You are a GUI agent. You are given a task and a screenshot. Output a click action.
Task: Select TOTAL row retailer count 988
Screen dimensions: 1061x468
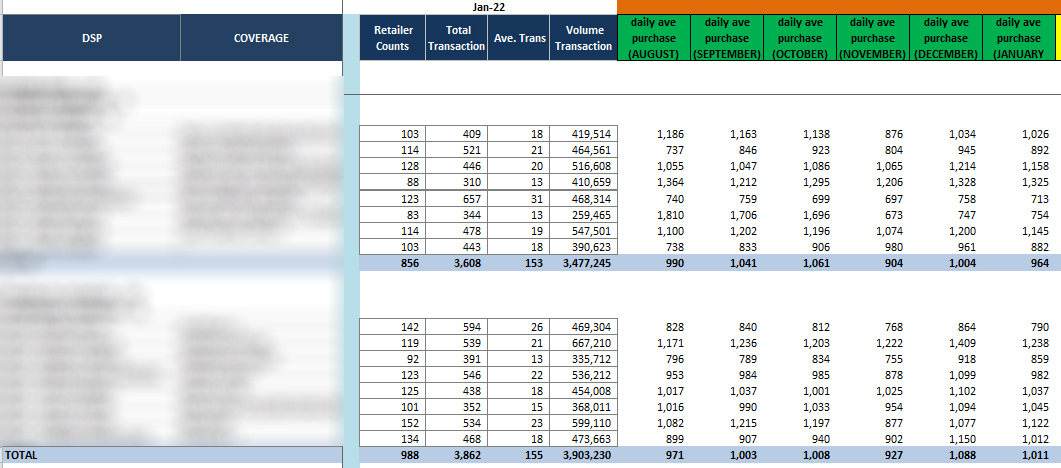pos(392,456)
